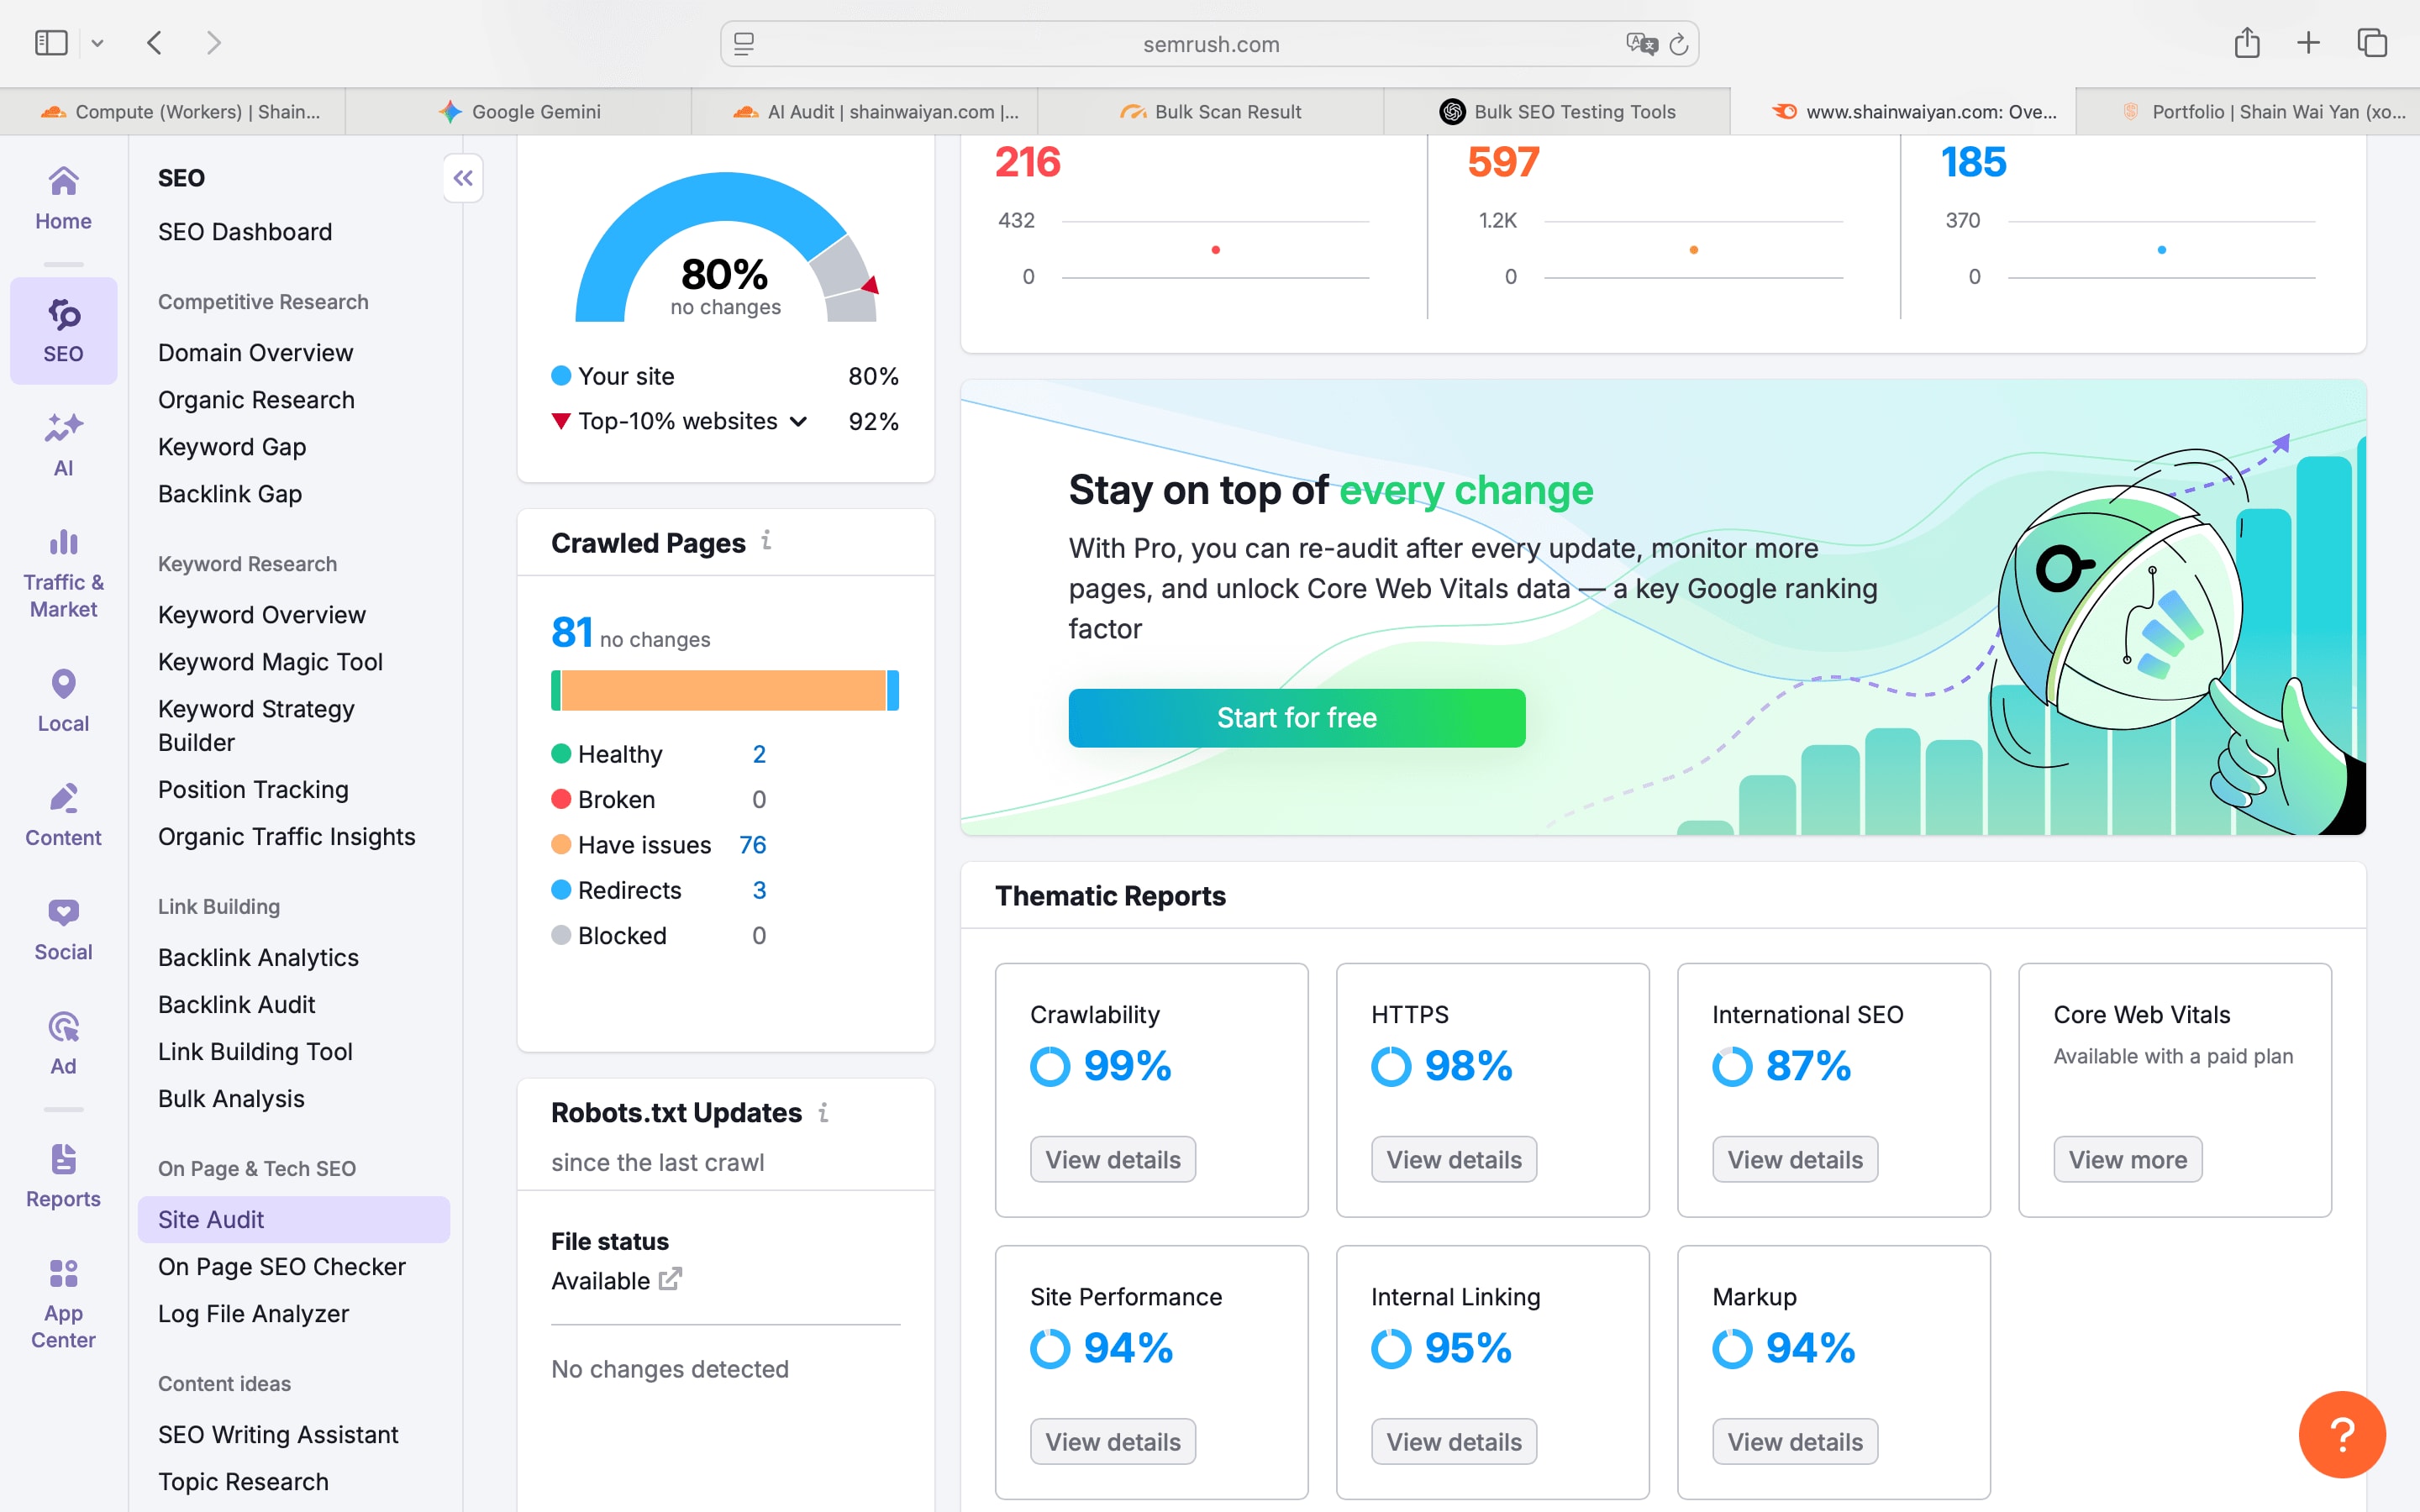Click View more on Core Web Vitals

2127,1159
